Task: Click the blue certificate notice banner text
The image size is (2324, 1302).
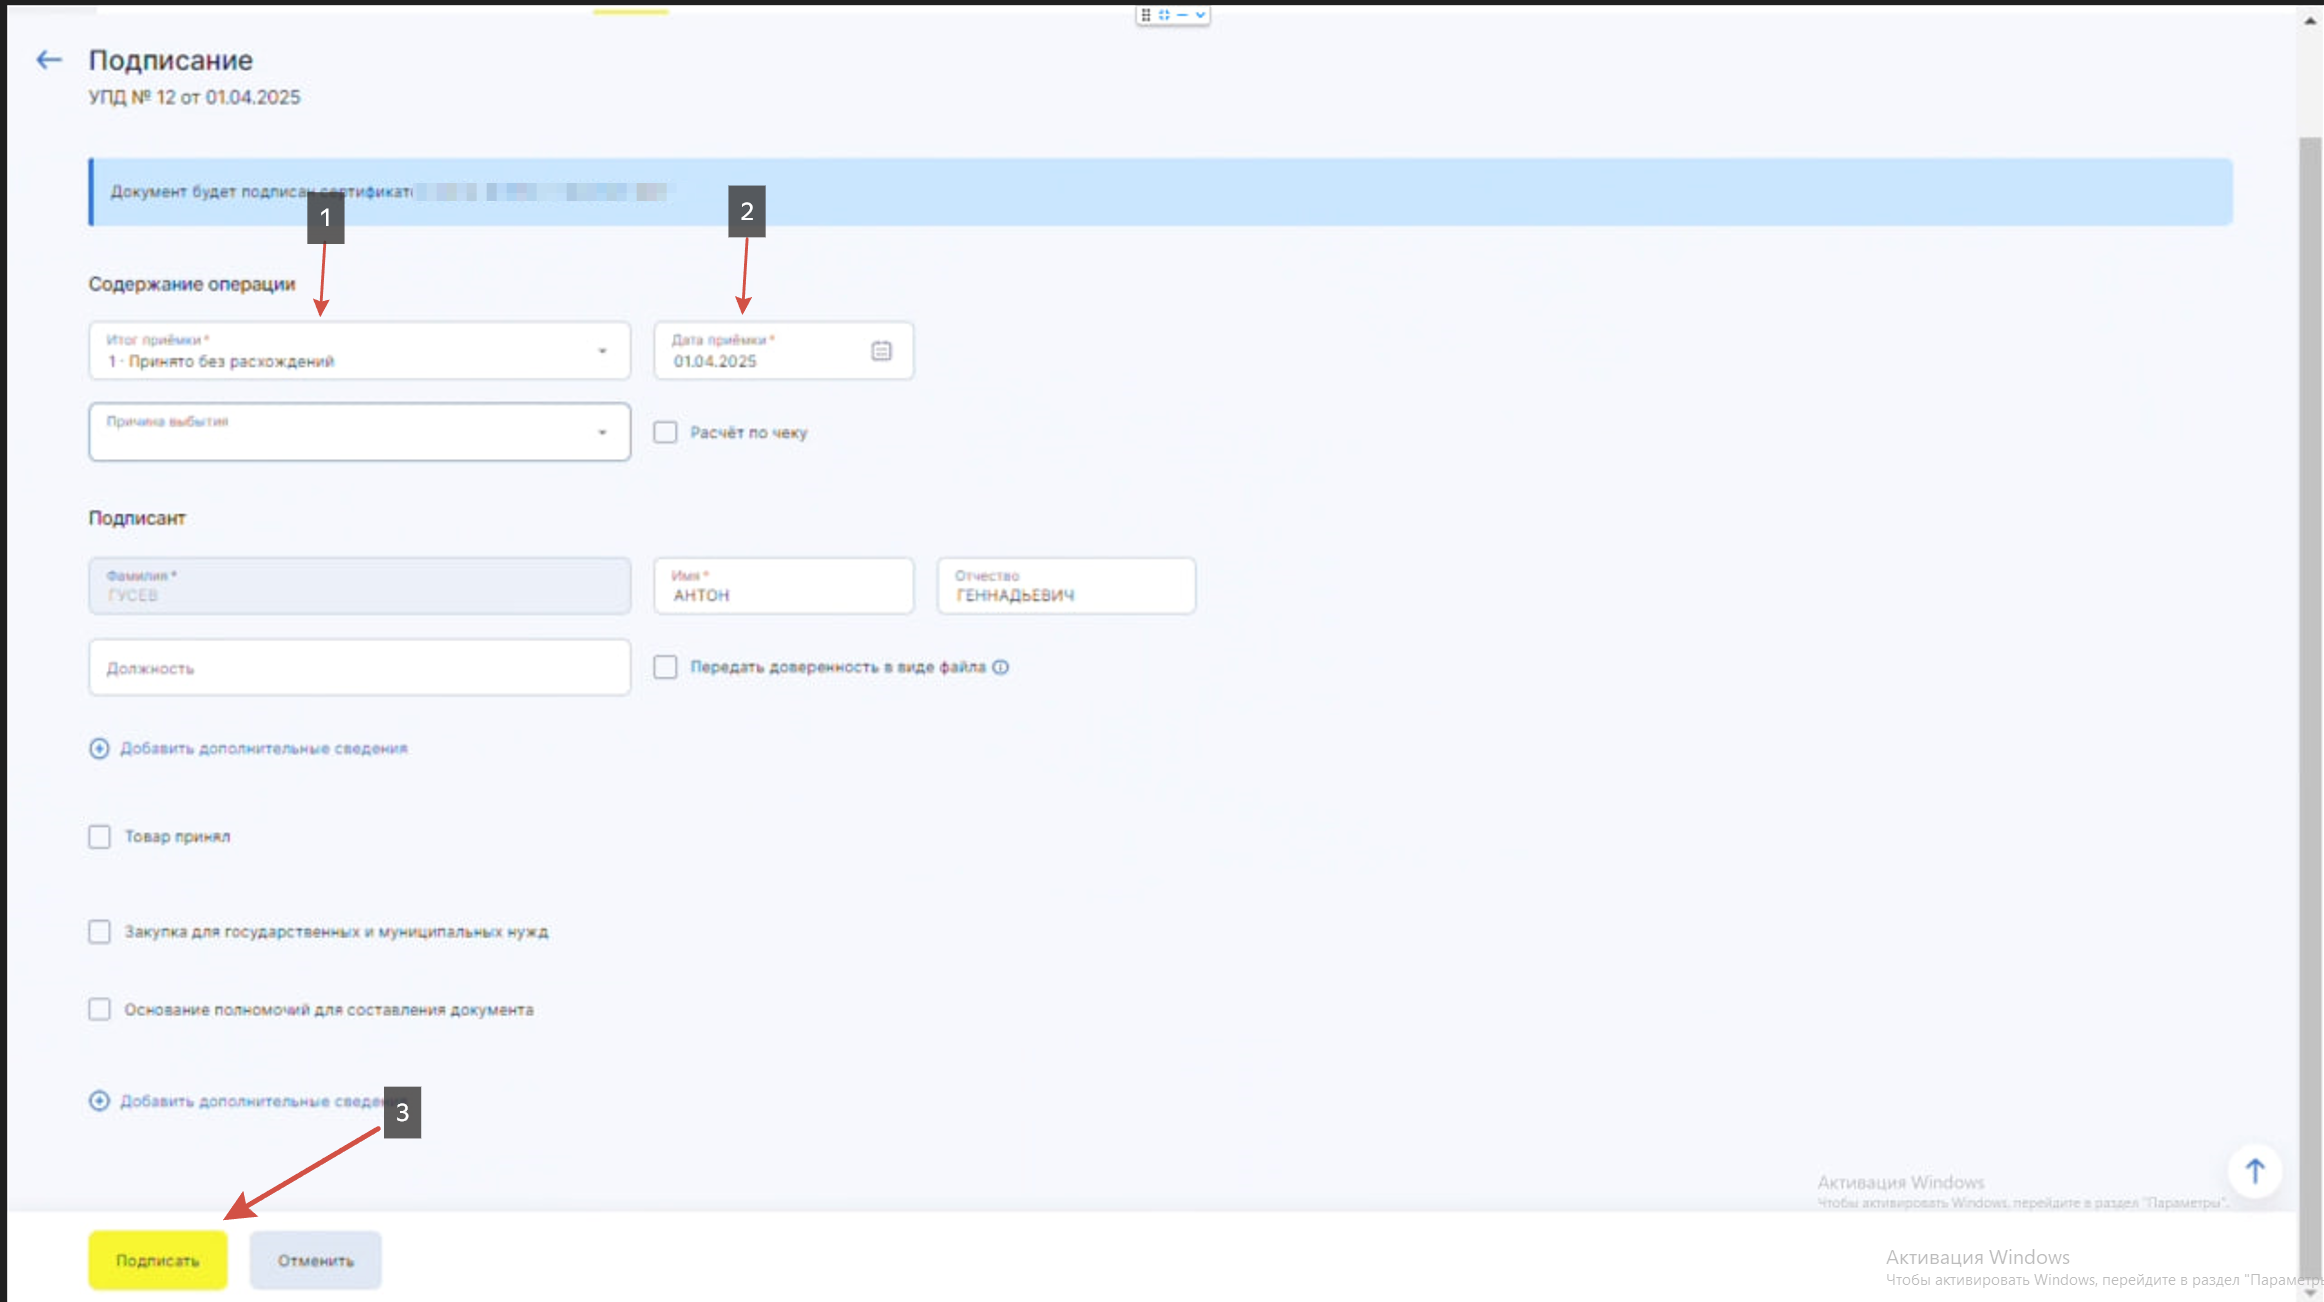Action: [x=261, y=191]
